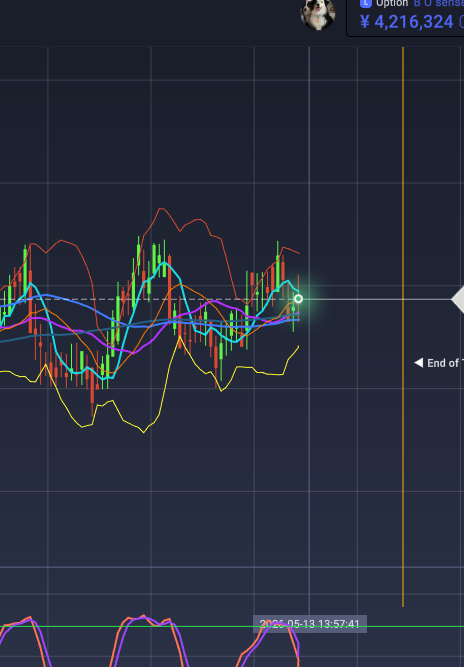
Task: Open the dog profile avatar
Action: click(x=318, y=14)
